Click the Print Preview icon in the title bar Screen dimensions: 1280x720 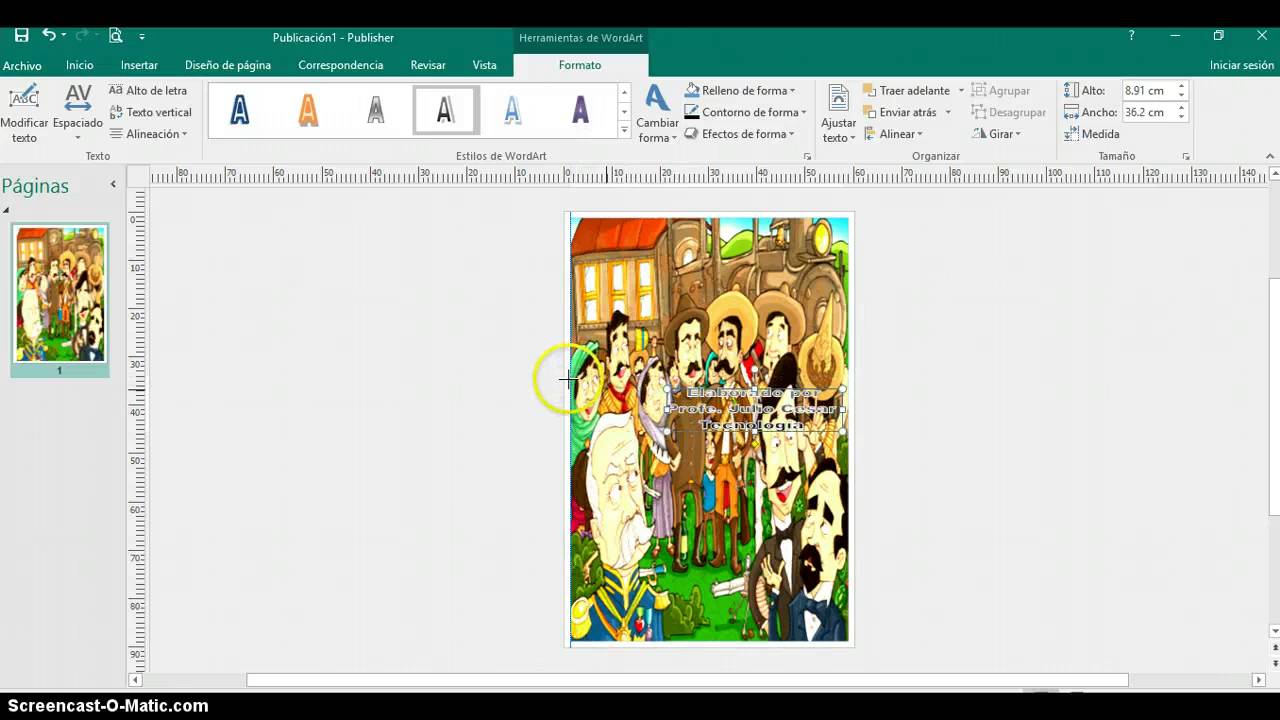[115, 35]
